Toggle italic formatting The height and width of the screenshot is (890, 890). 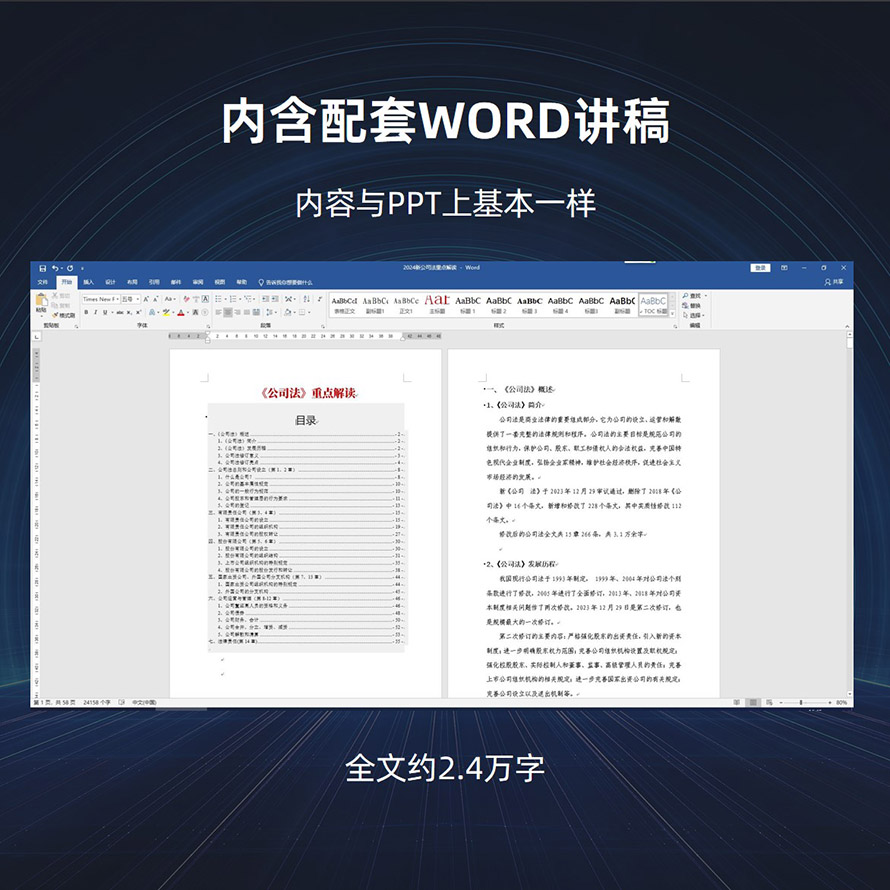pyautogui.click(x=95, y=312)
